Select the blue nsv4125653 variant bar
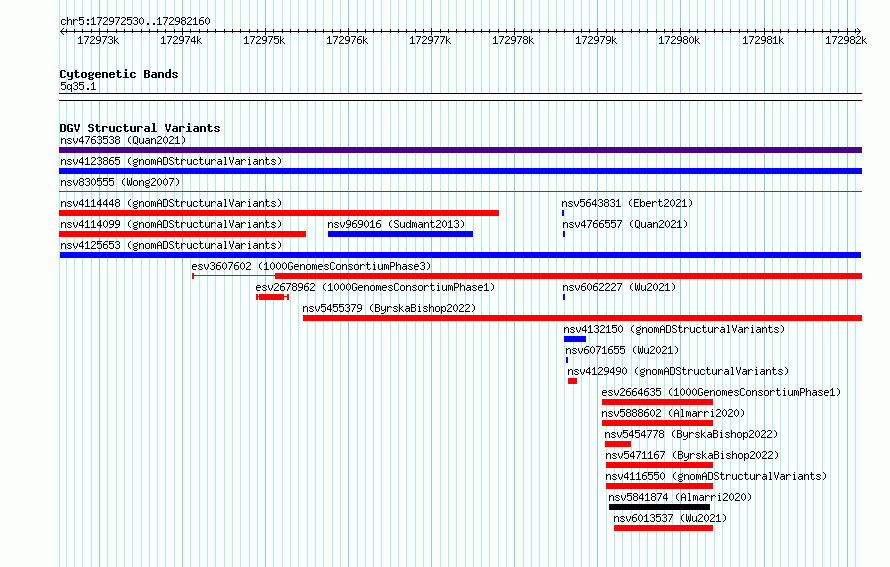This screenshot has width=890, height=567. 460,255
